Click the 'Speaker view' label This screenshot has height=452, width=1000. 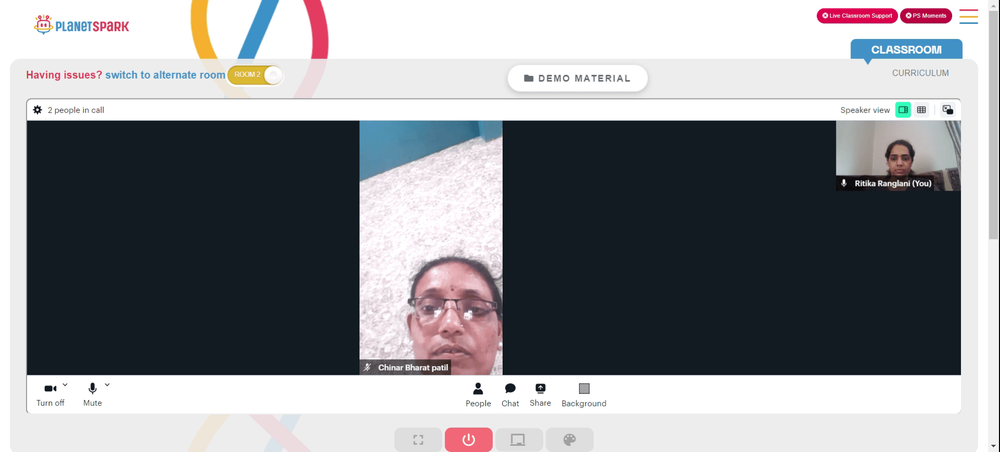pos(865,110)
